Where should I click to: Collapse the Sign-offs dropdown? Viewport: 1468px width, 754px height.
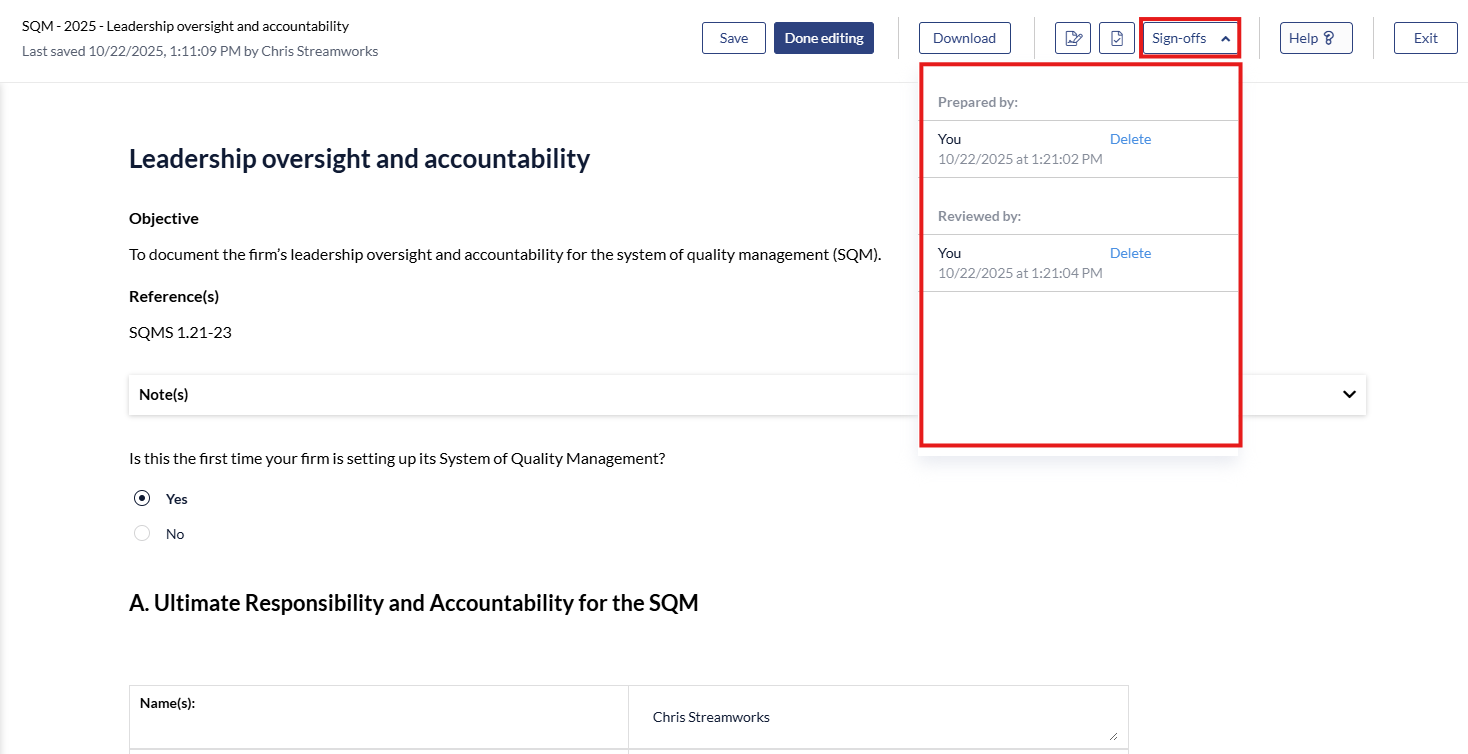click(x=1190, y=38)
